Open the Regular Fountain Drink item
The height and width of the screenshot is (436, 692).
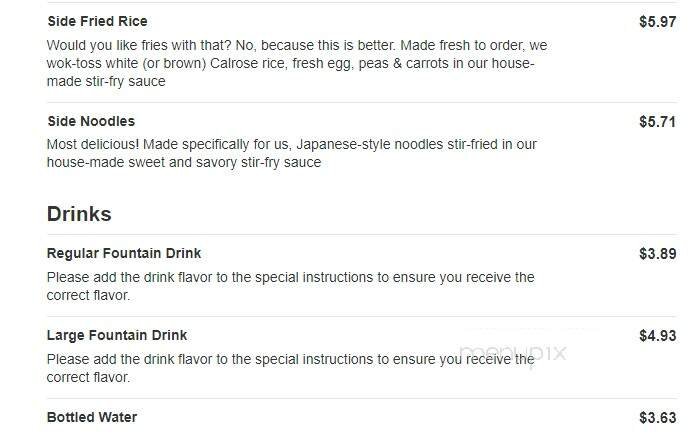(x=124, y=253)
